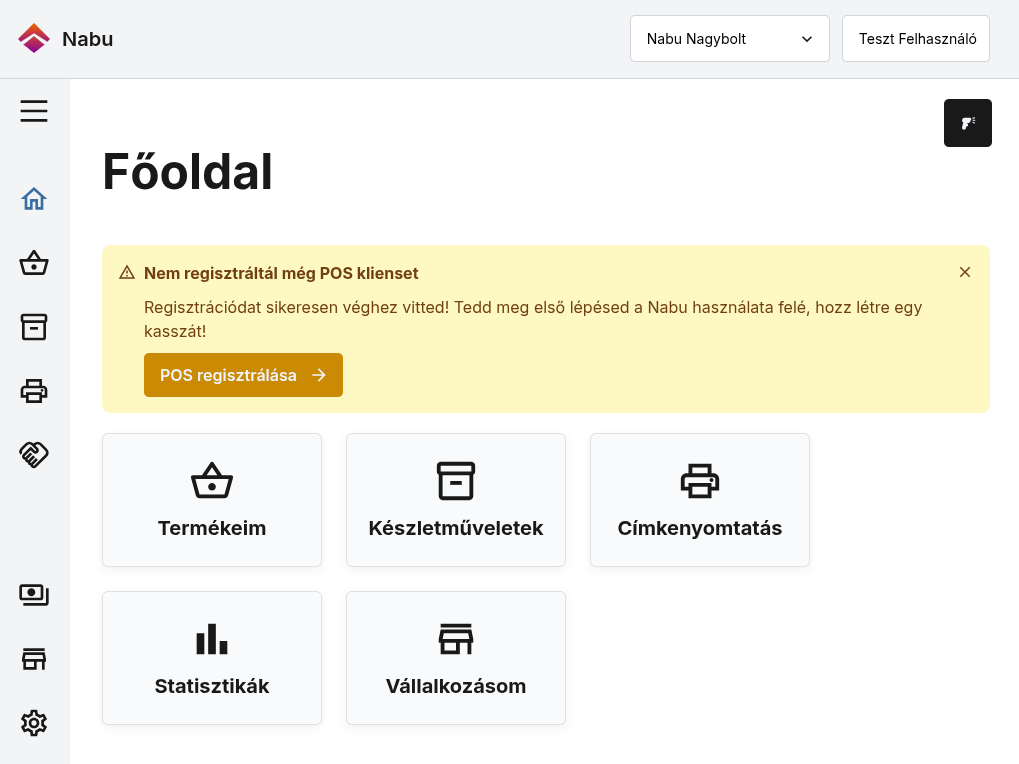
Task: Open payments via sidebar cash icon
Action: click(34, 594)
